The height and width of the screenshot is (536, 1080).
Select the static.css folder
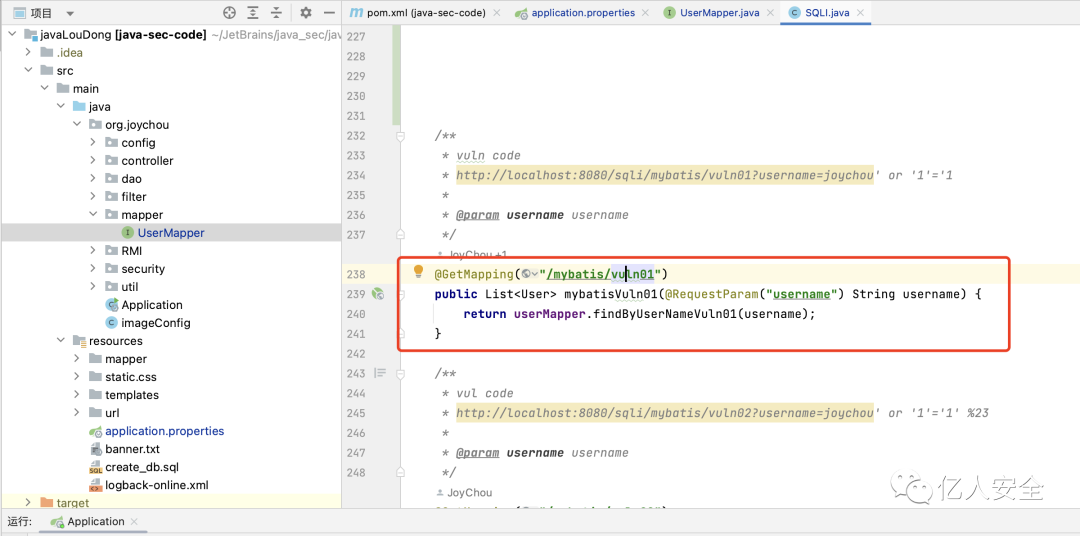130,377
